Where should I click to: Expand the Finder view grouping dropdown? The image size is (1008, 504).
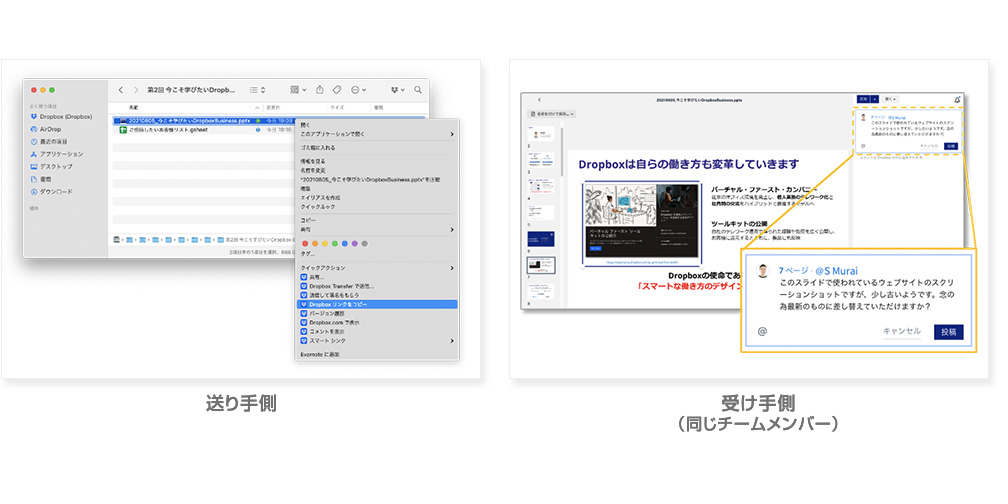click(x=297, y=89)
